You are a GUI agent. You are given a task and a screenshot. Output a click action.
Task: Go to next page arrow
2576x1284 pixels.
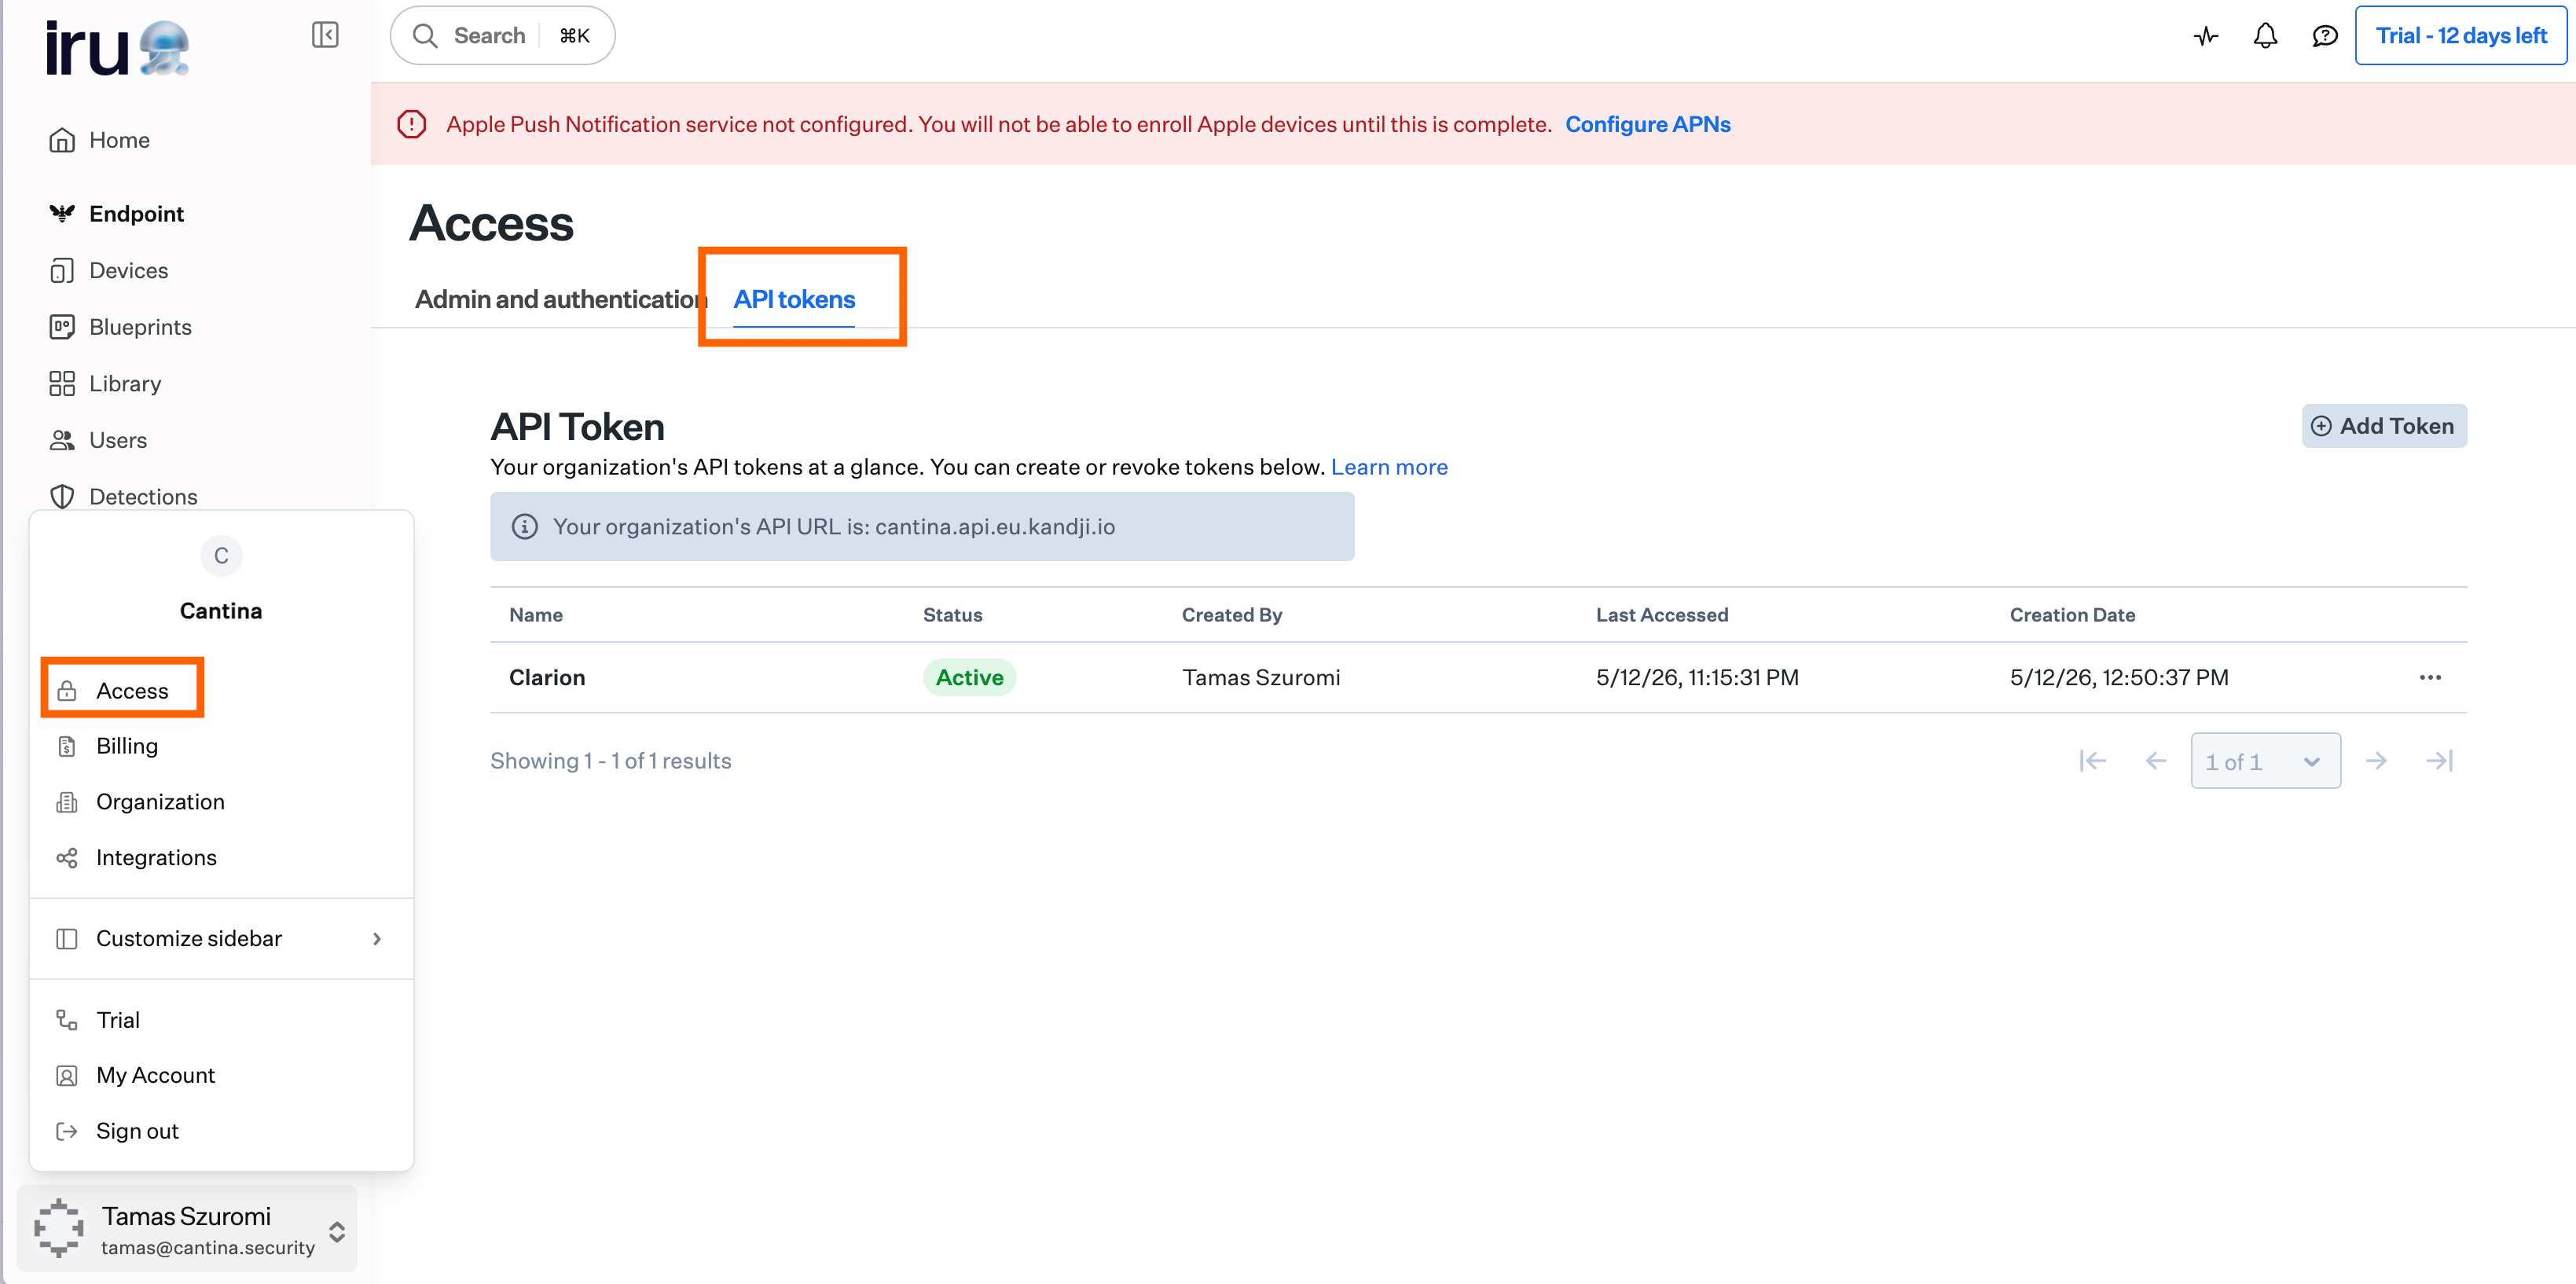pyautogui.click(x=2376, y=761)
